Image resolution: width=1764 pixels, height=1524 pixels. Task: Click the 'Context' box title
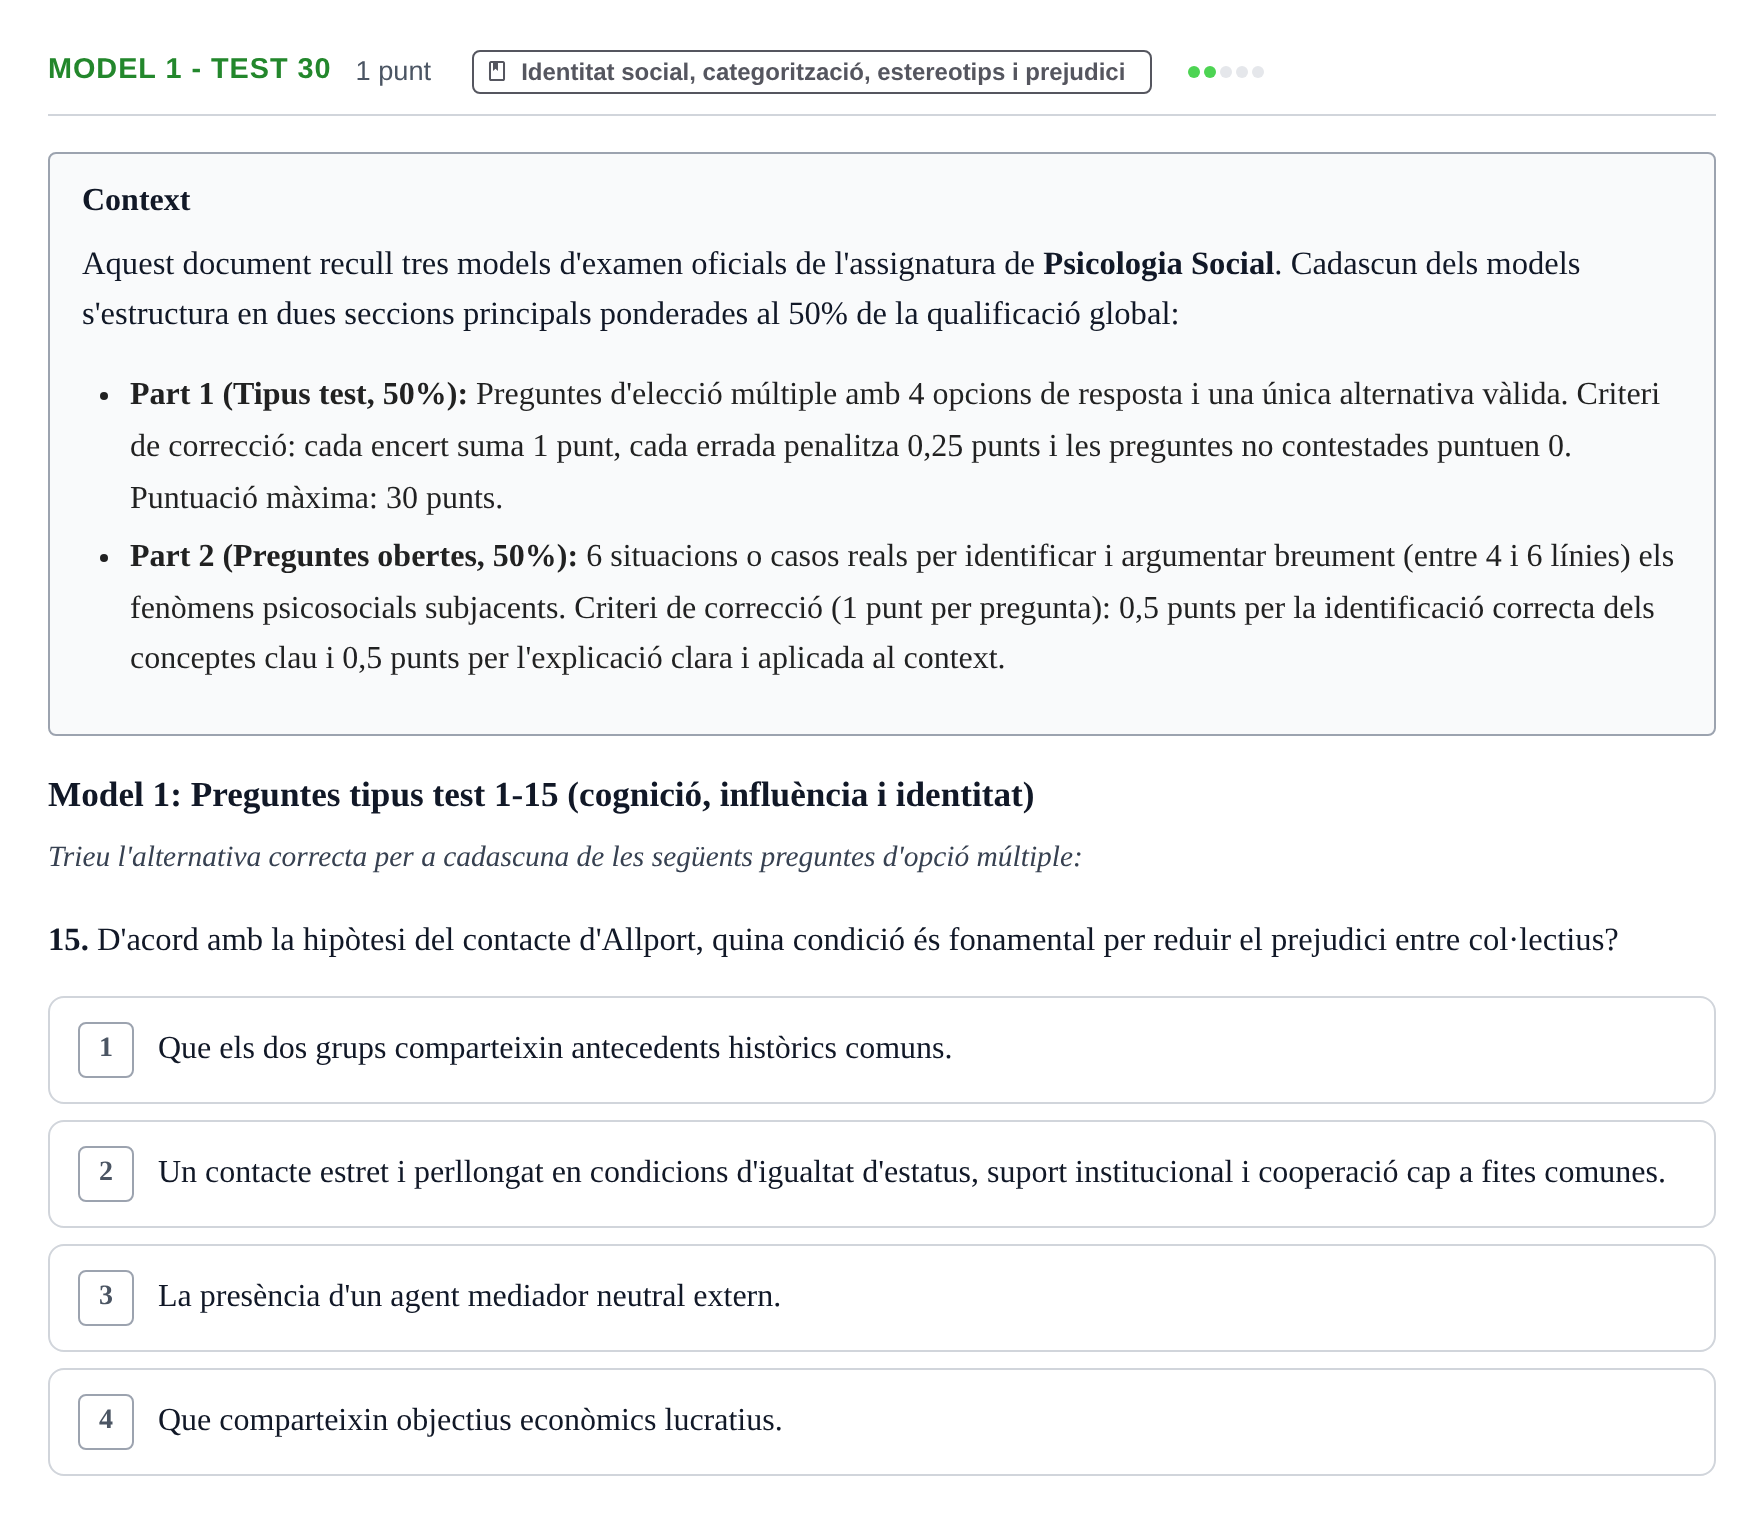(136, 200)
